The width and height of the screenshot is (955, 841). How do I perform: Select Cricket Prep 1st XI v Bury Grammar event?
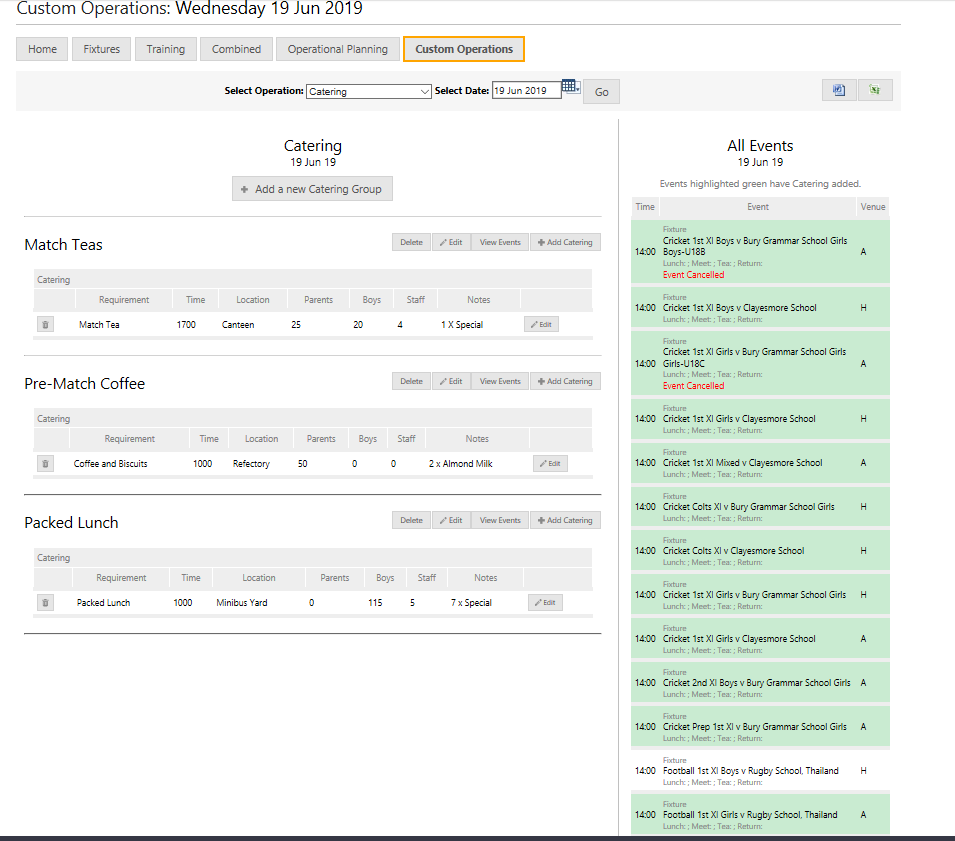760,727
